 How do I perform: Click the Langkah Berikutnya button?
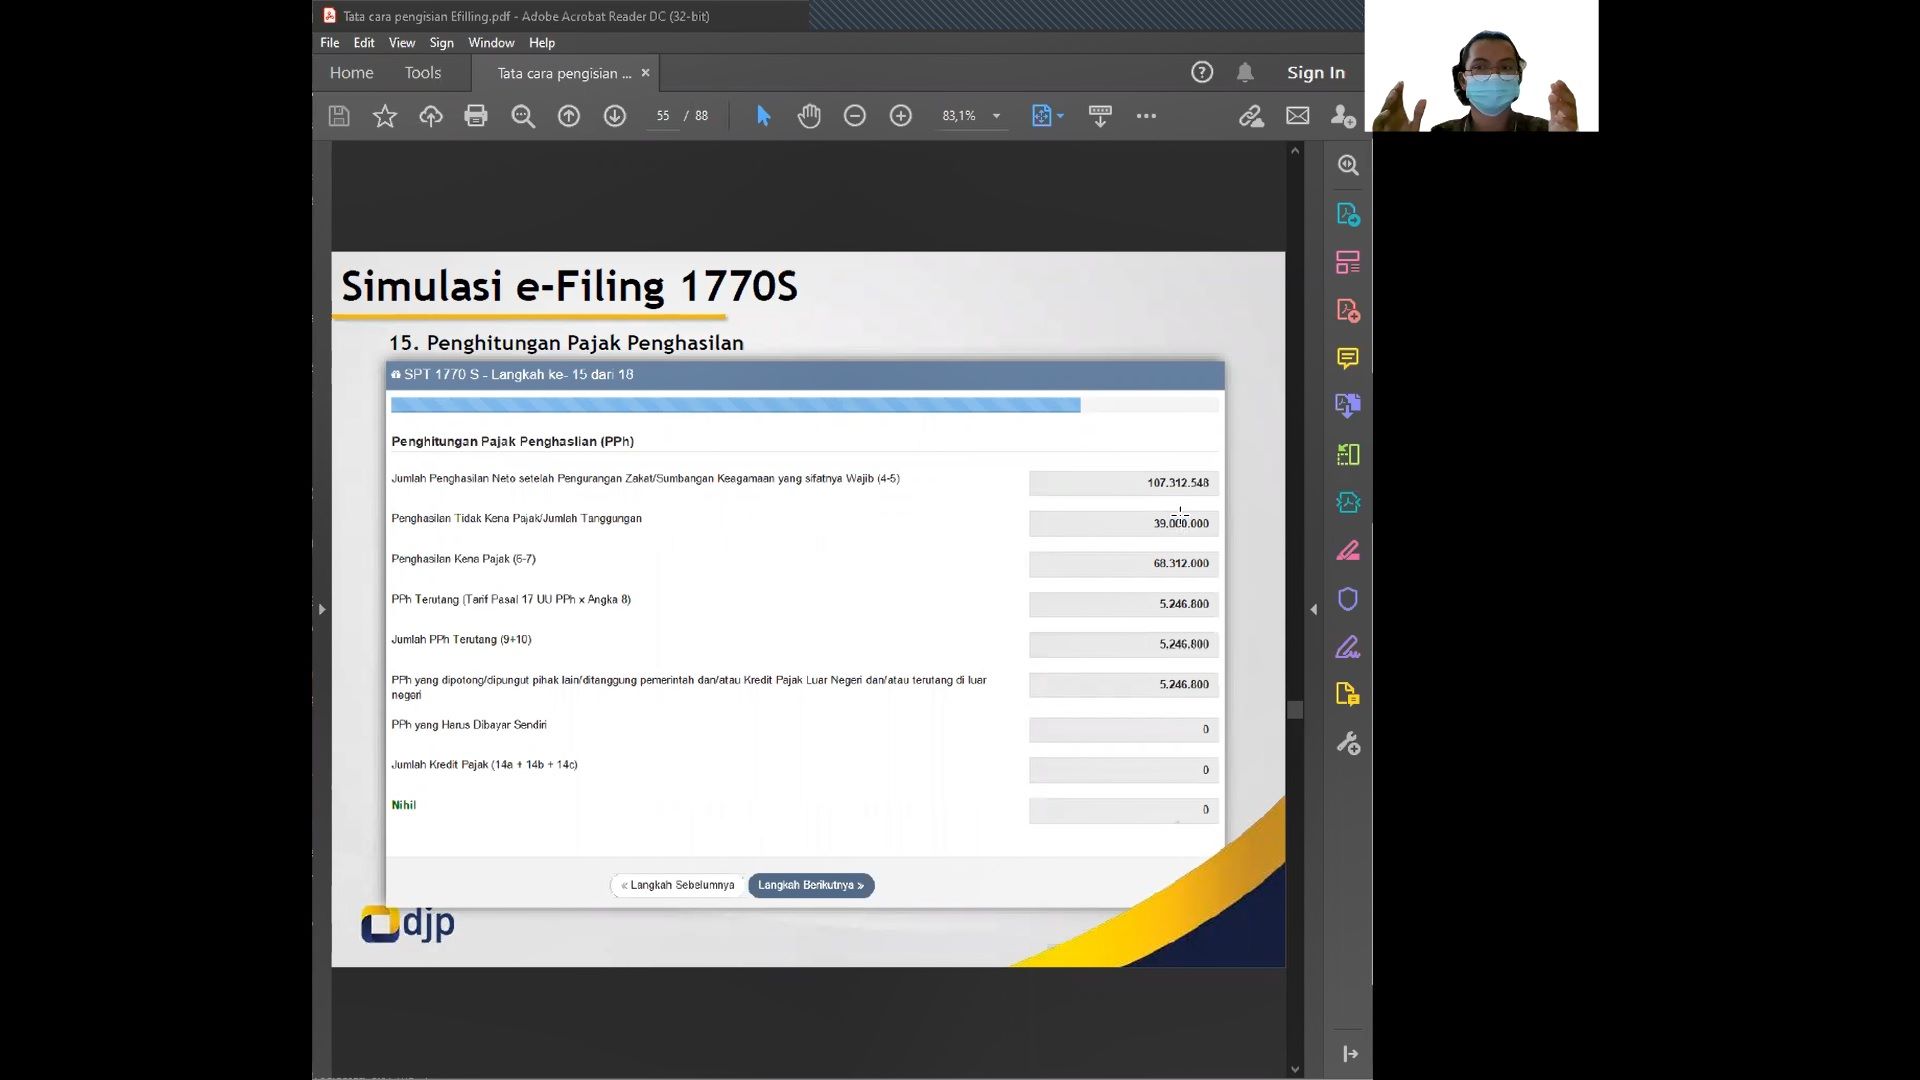811,885
